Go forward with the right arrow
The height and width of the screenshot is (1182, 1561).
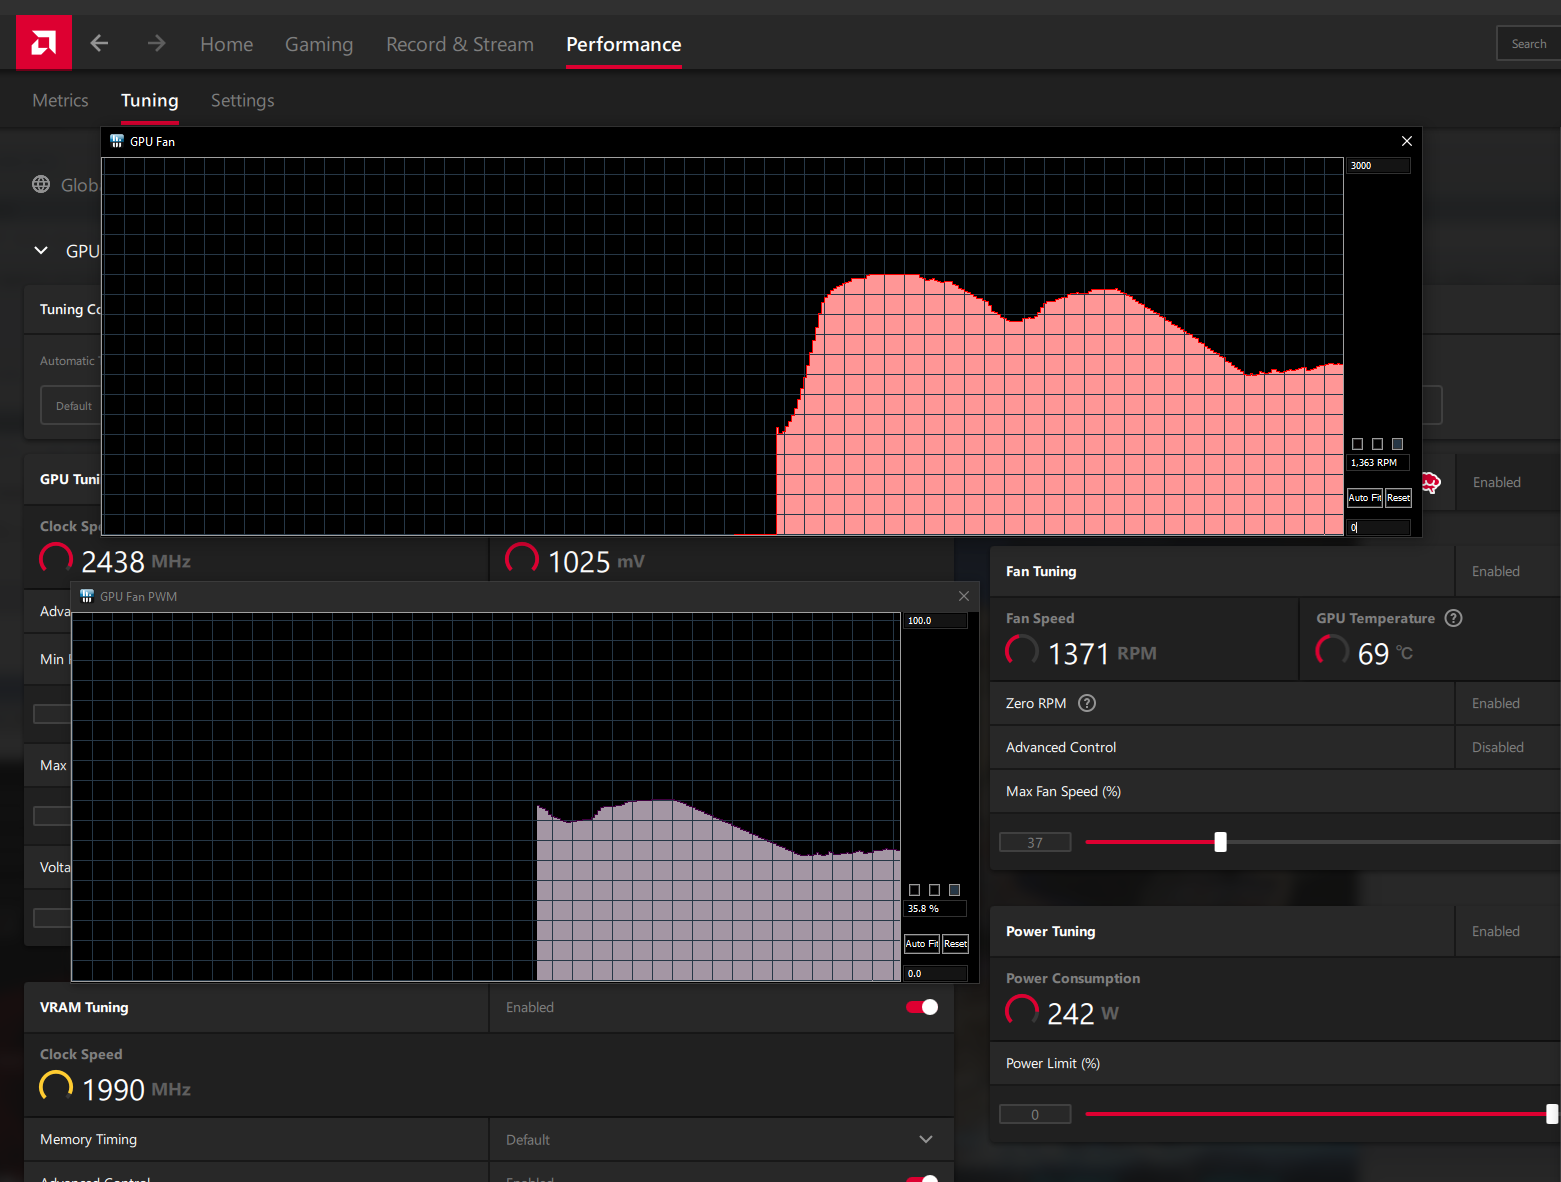coord(156,43)
